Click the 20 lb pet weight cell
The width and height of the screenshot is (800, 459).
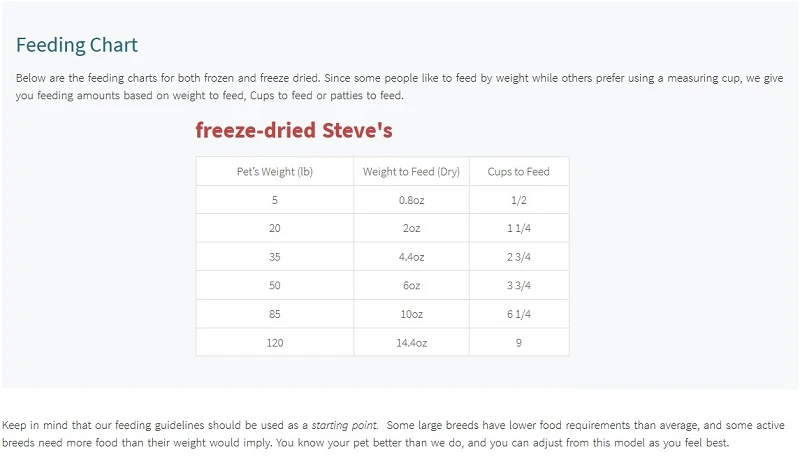pos(275,228)
